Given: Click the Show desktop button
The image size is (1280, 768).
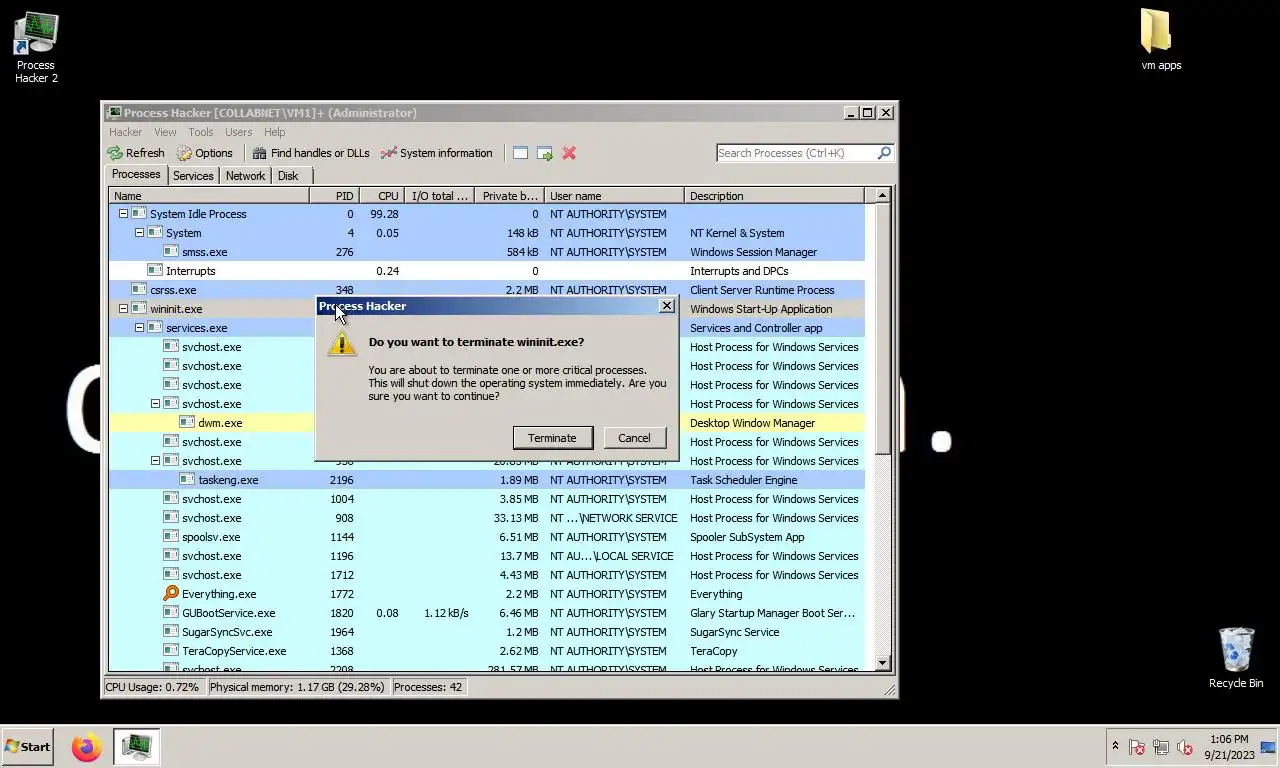Looking at the screenshot, I should click(x=1268, y=747).
